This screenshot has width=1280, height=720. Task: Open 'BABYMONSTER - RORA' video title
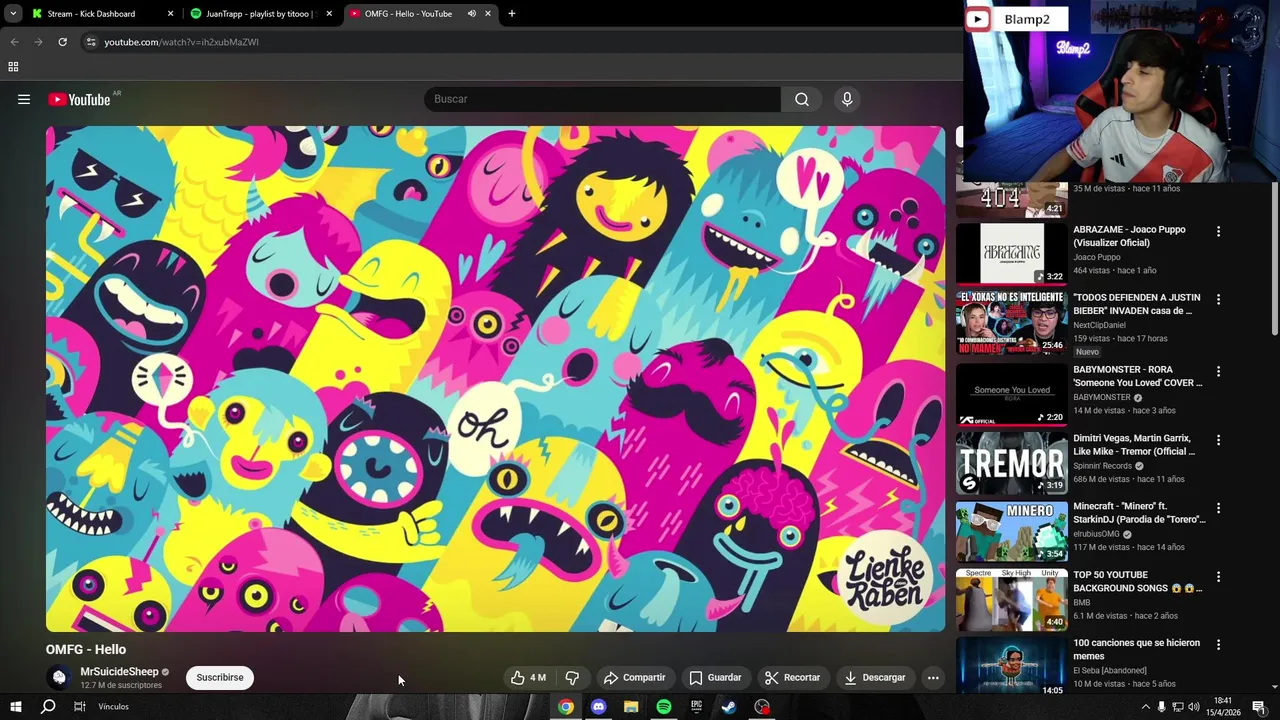click(1137, 376)
